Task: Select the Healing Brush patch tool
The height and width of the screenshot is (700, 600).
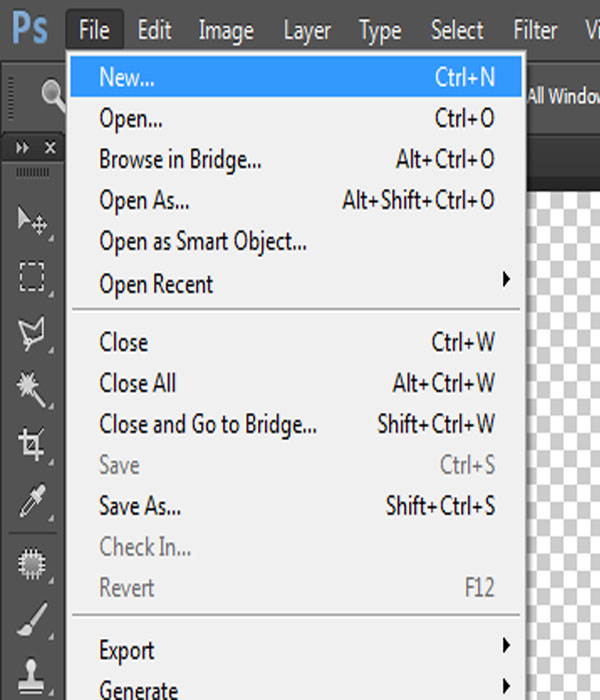Action: pyautogui.click(x=32, y=563)
